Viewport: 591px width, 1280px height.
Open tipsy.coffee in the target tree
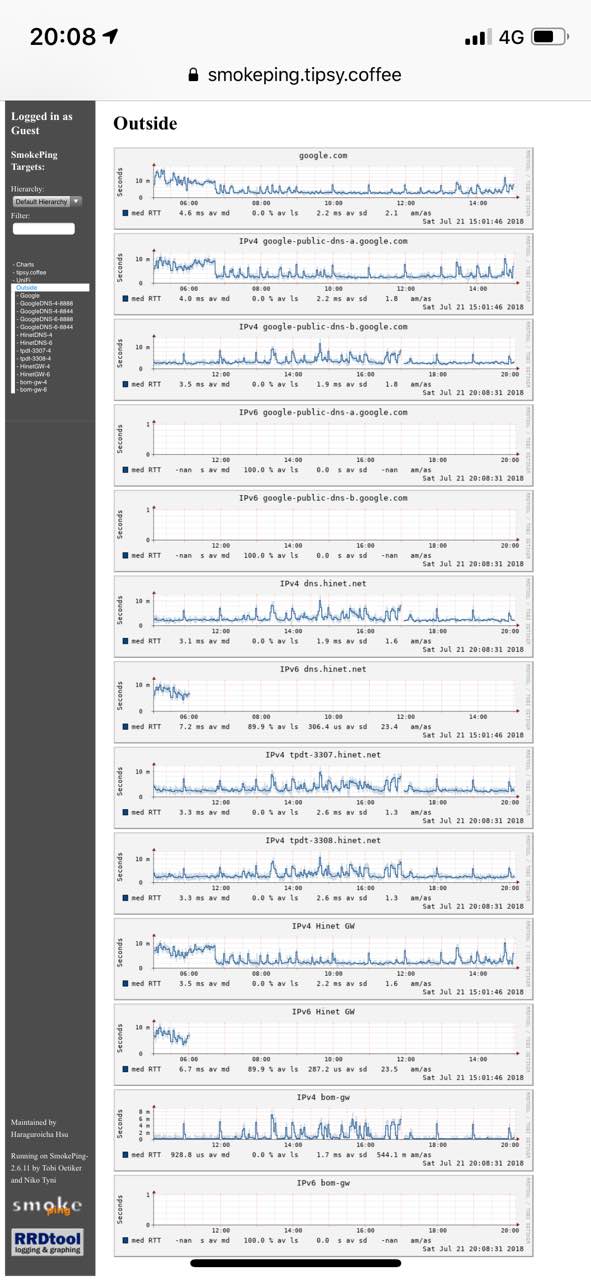pos(30,272)
